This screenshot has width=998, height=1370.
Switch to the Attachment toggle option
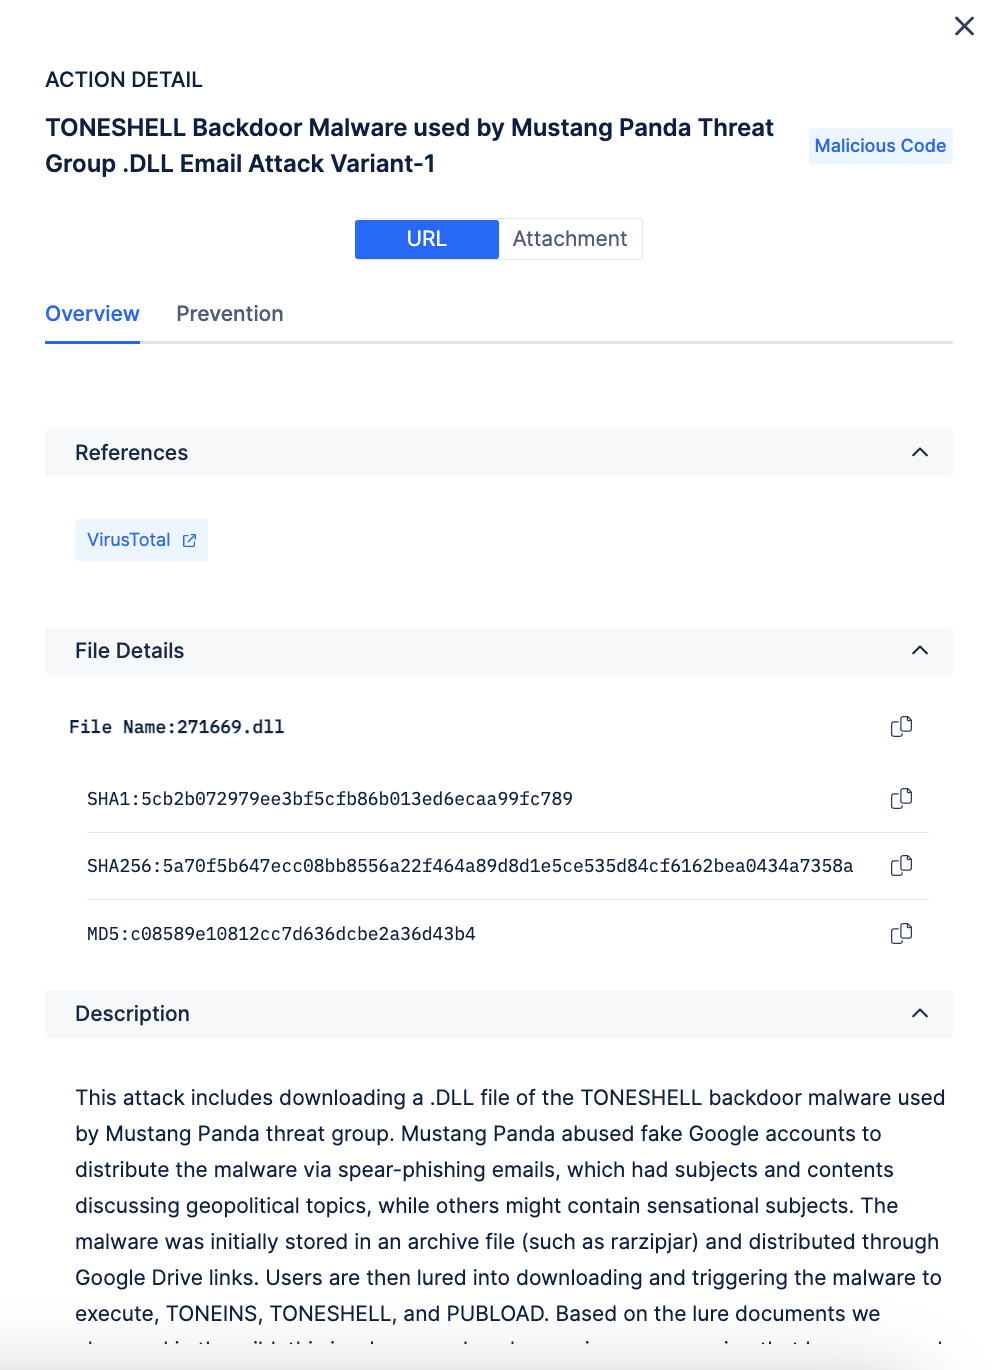pyautogui.click(x=570, y=239)
